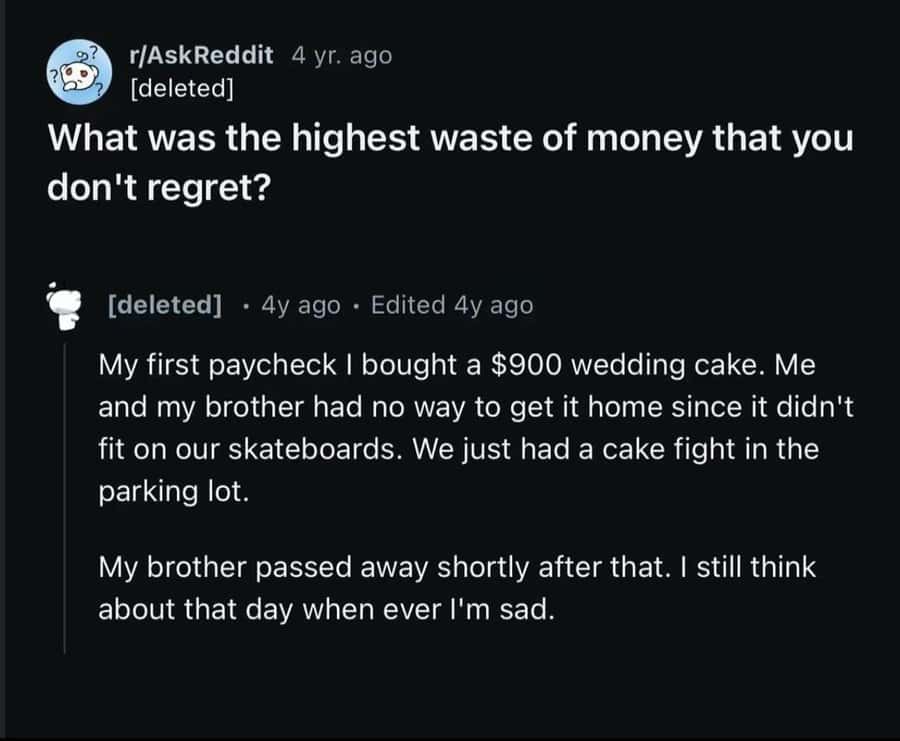Click the comment's "4y ago" timestamp
This screenshot has height=741, width=900.
click(x=300, y=305)
